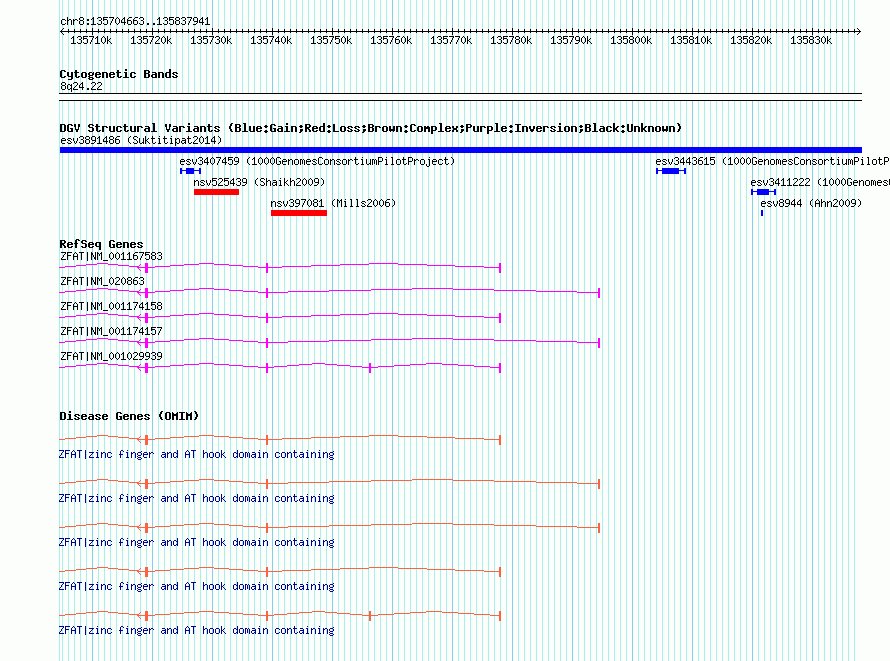Click the DGV Structural Variants track title
Screen dimensions: 890x661
click(x=370, y=128)
